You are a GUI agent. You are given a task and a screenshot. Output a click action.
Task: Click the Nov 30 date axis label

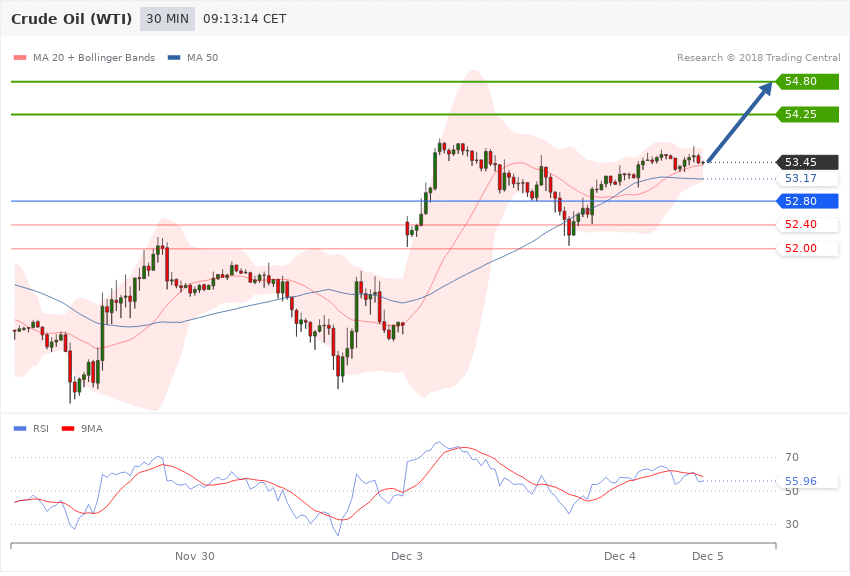click(x=195, y=556)
